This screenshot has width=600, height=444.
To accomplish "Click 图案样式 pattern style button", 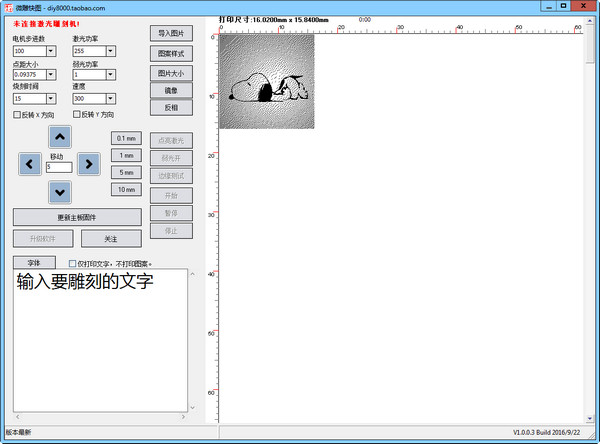I will pos(171,54).
